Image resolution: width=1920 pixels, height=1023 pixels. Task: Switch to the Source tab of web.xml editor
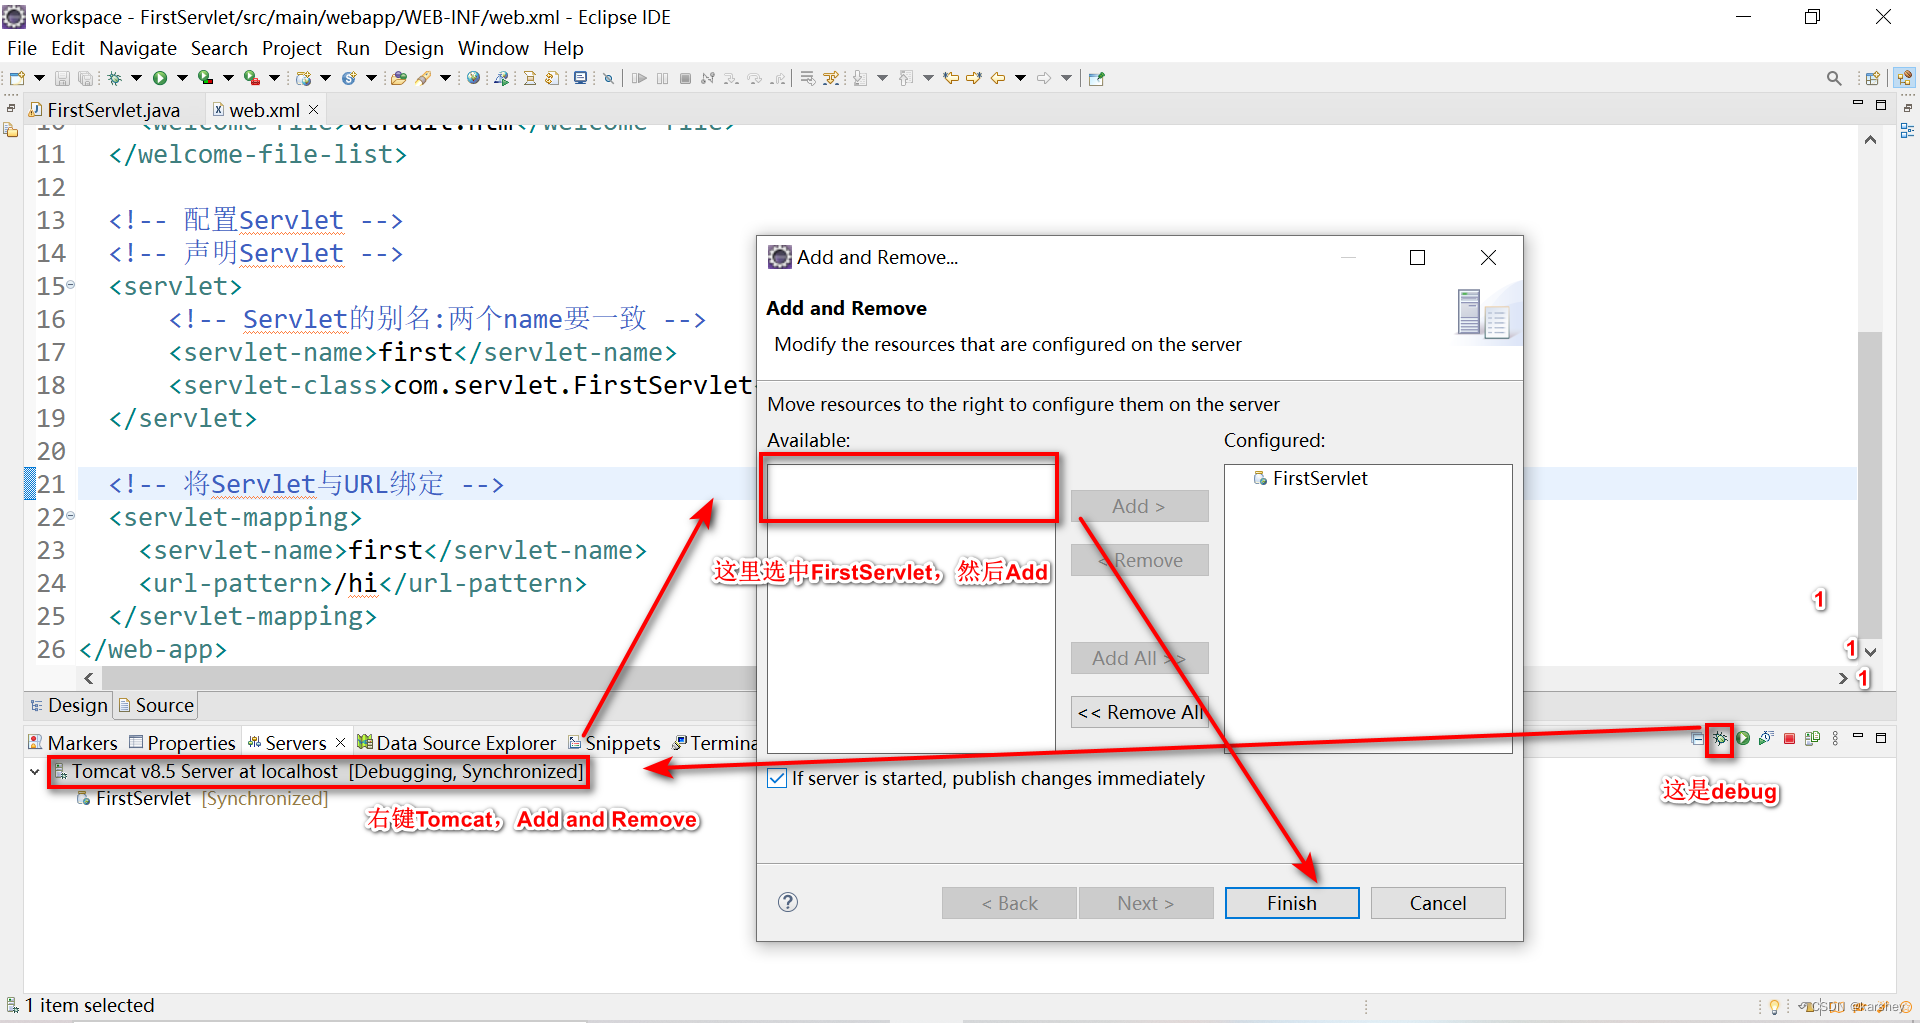tap(156, 705)
